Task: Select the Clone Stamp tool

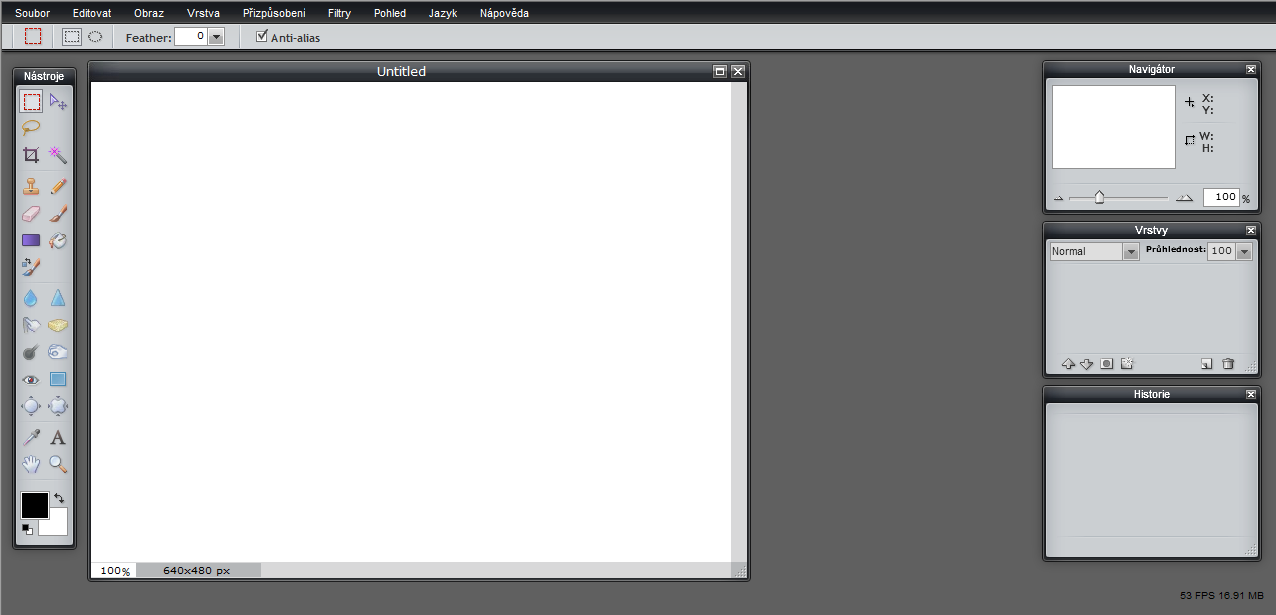Action: [32, 186]
